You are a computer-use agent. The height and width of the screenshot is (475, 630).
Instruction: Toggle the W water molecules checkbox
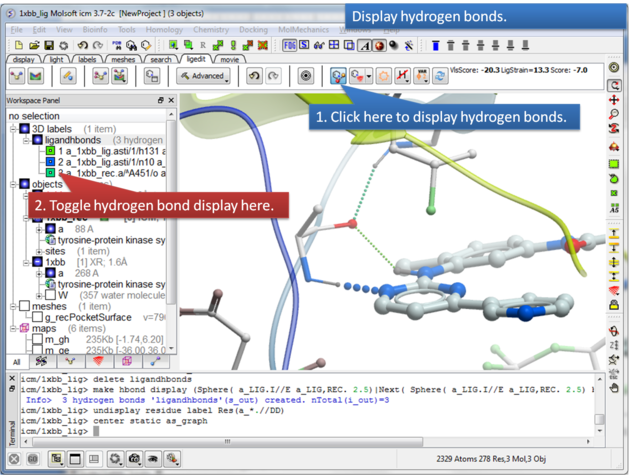[x=51, y=294]
